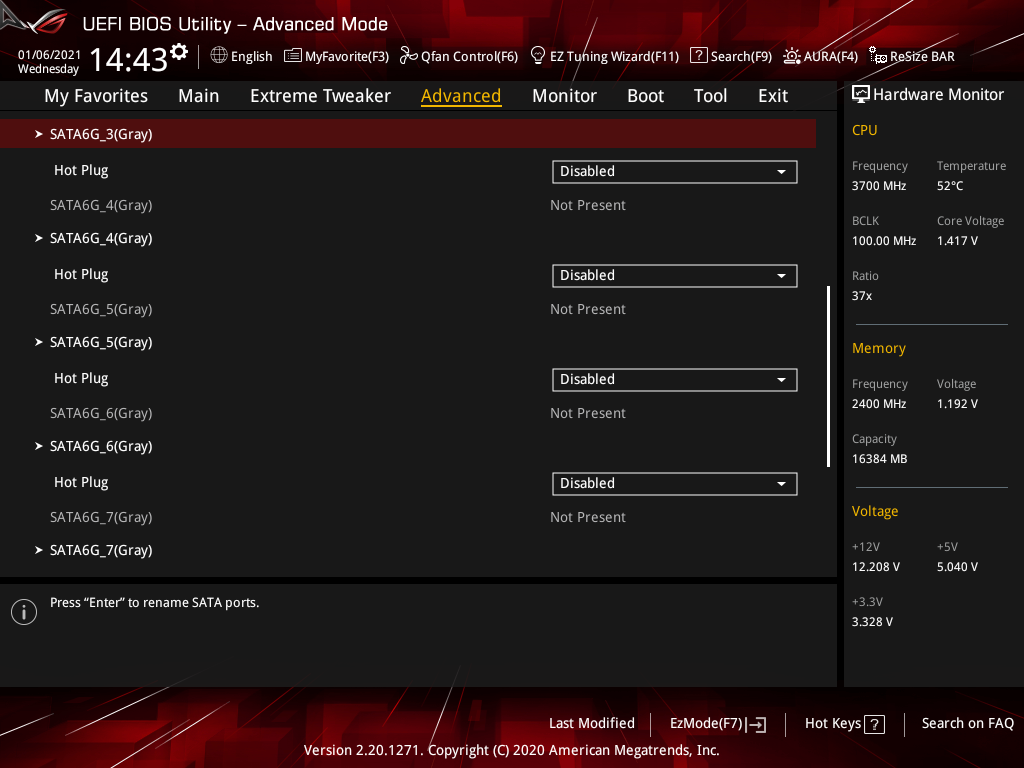Viewport: 1024px width, 768px height.
Task: Select the Advanced tab
Action: (461, 96)
